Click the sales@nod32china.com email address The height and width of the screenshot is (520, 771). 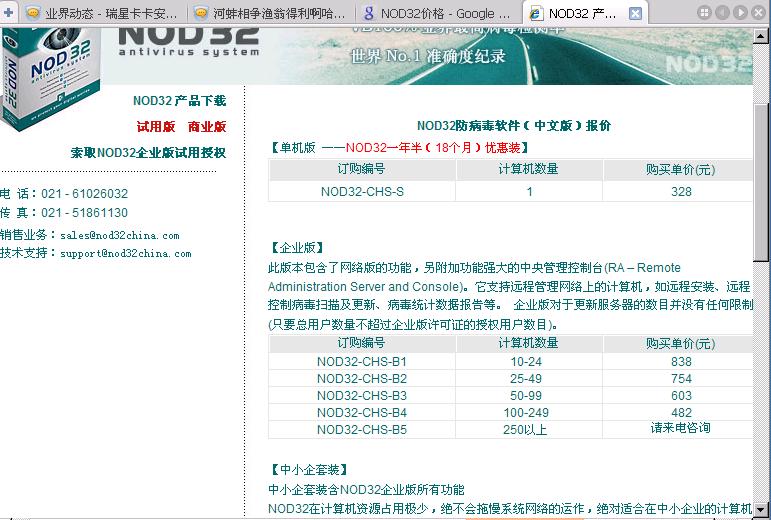coord(119,235)
